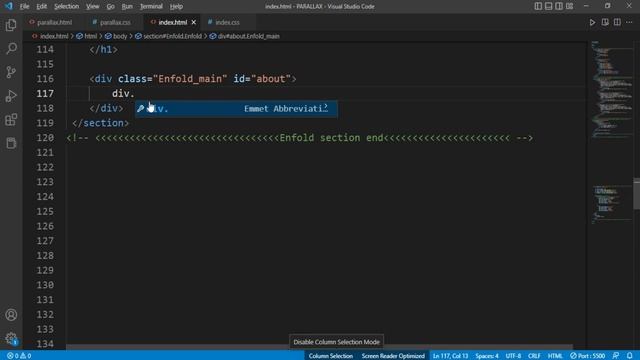640x360 pixels.
Task: Click the open preview icon in editor toolbar
Action: click(x=605, y=22)
